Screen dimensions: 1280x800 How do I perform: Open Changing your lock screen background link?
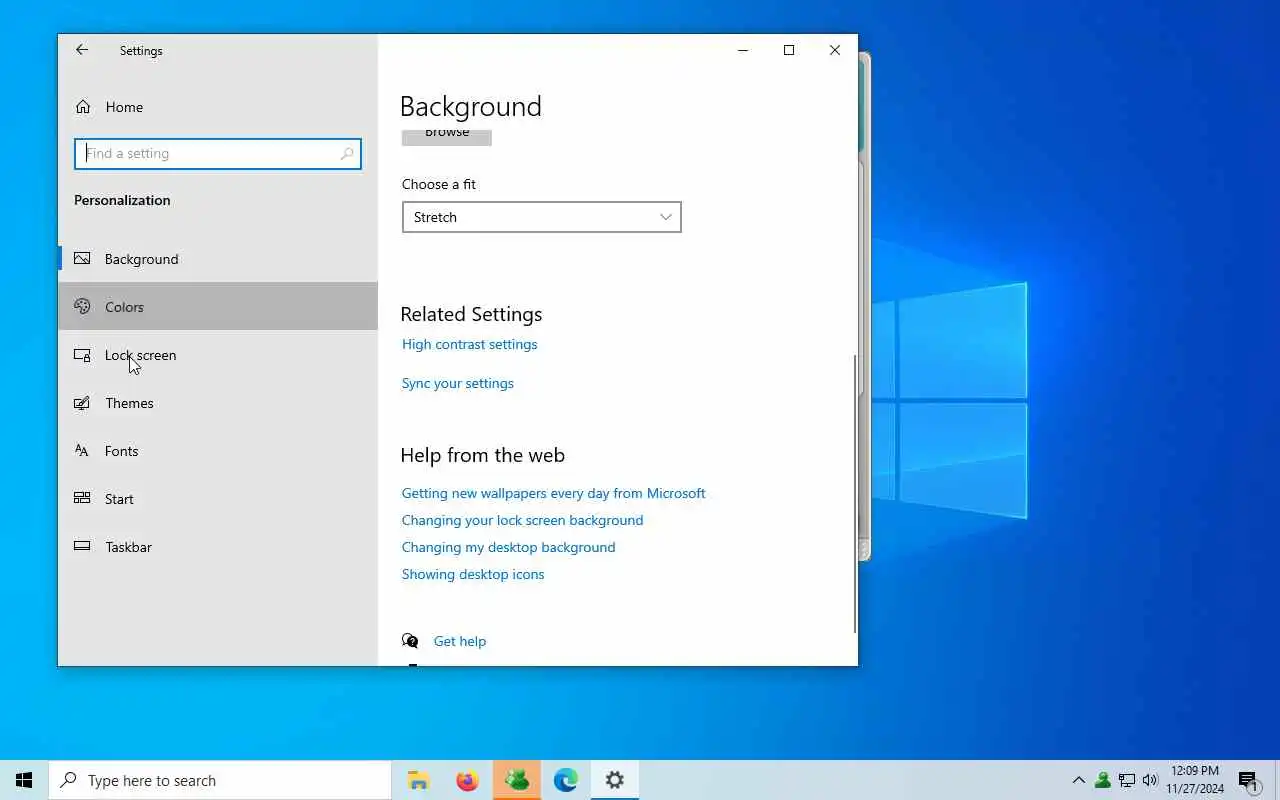pyautogui.click(x=522, y=520)
